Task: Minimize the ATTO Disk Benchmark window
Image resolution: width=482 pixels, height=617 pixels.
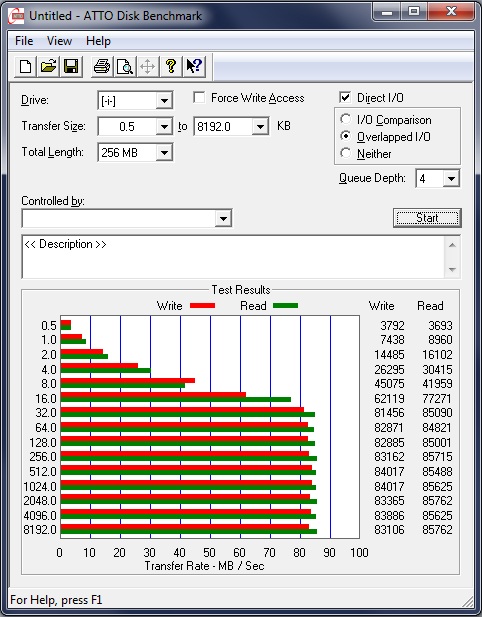Action: click(x=387, y=12)
